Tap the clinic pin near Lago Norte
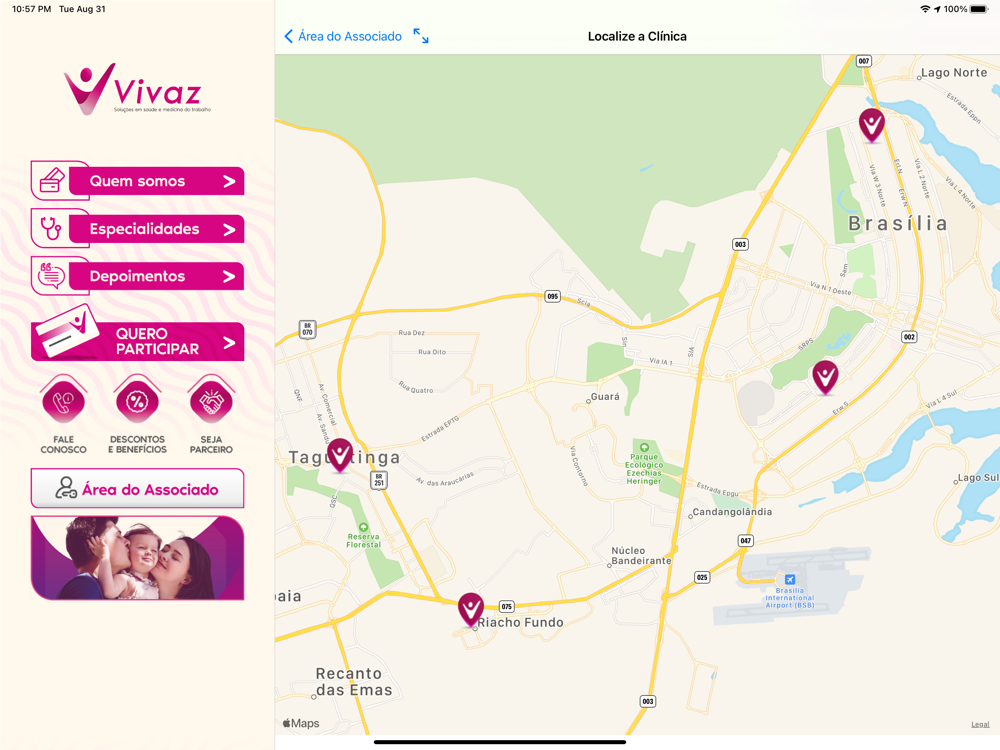 click(871, 125)
